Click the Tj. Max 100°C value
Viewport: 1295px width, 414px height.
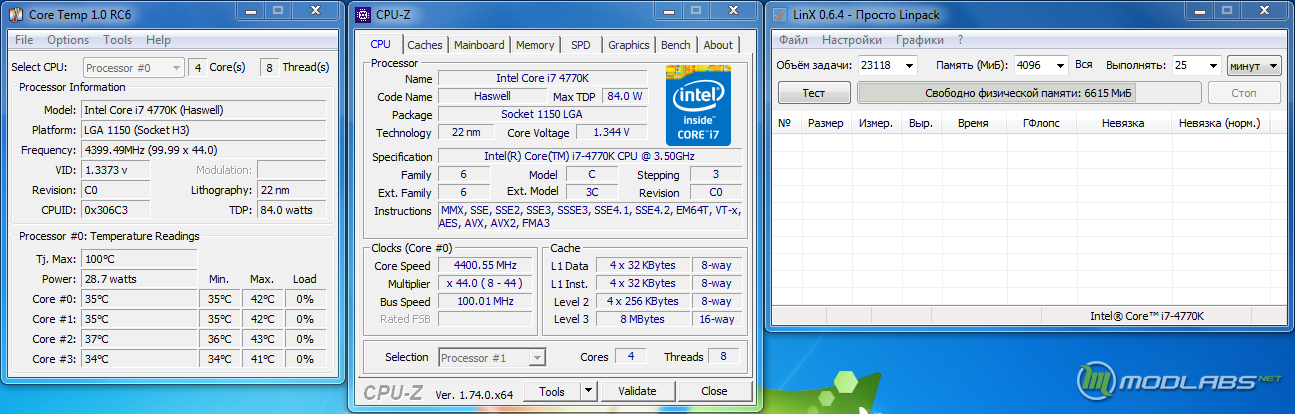click(x=139, y=259)
